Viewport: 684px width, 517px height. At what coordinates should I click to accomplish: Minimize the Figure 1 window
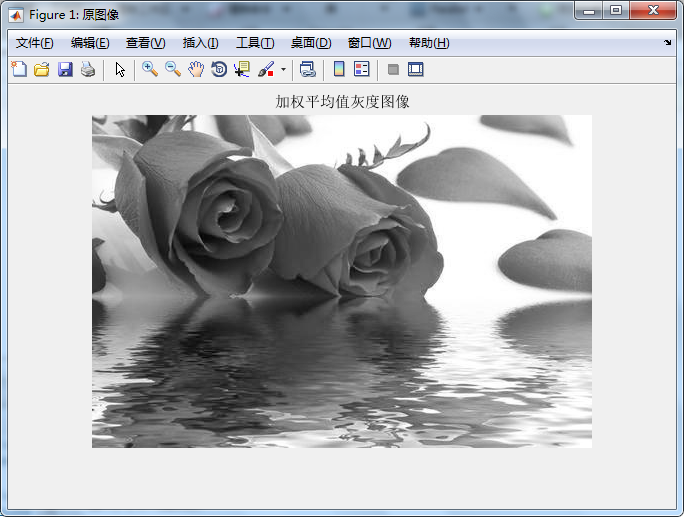[x=589, y=10]
